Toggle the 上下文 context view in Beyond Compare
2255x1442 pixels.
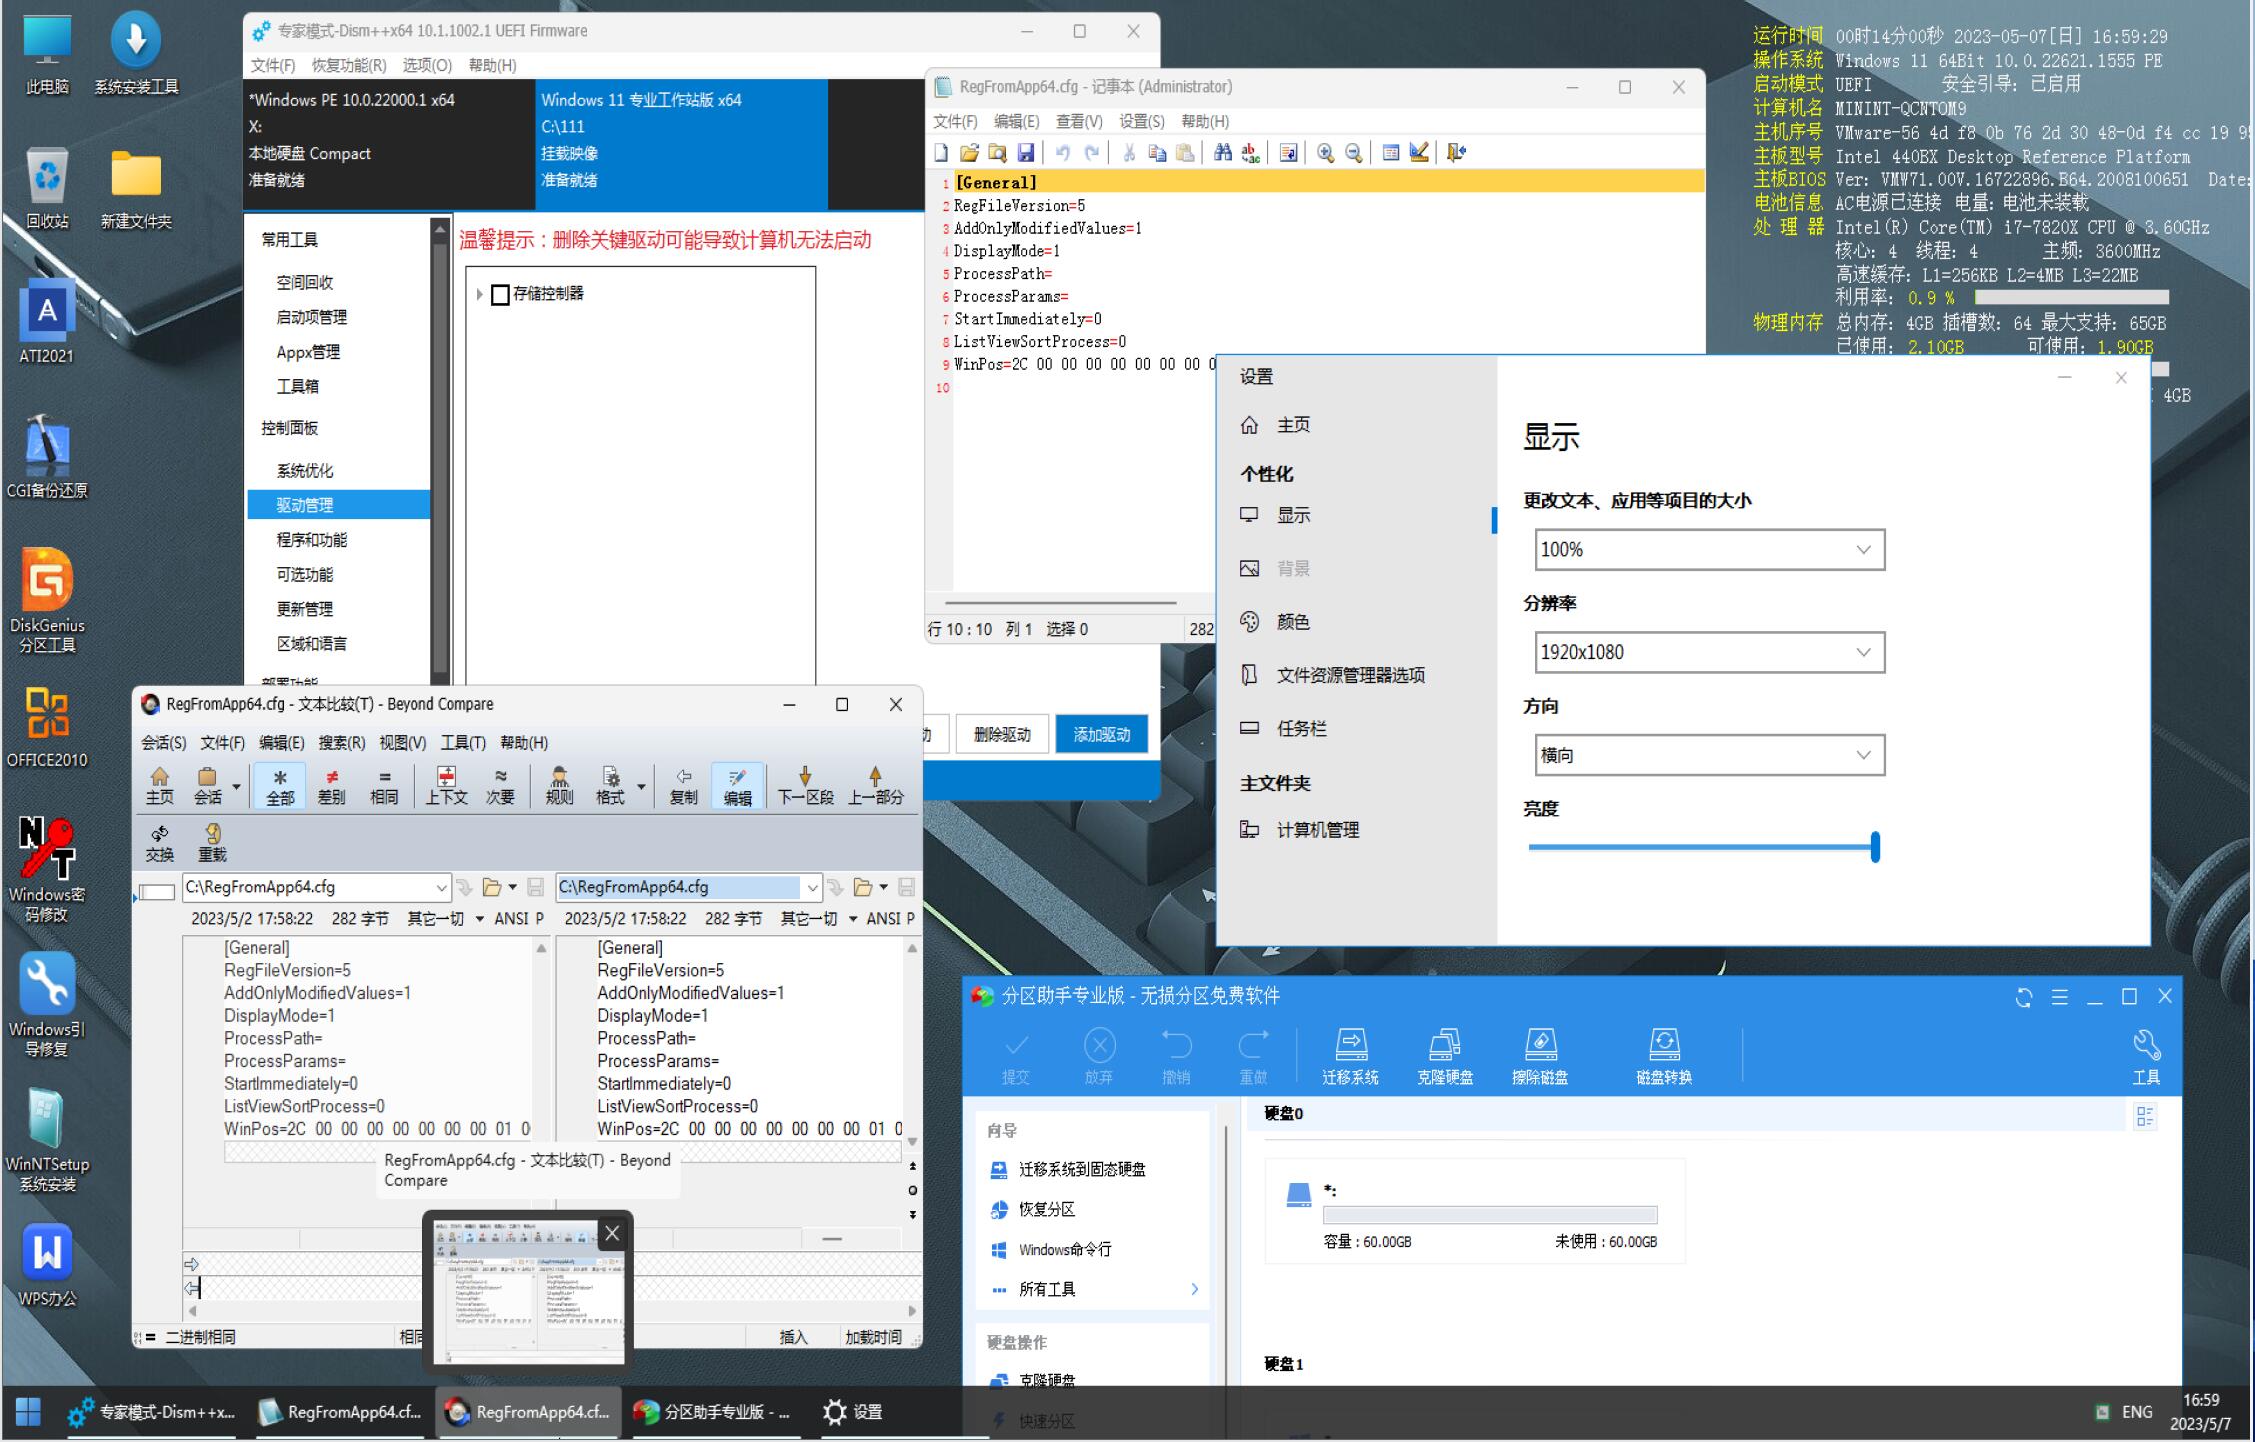coord(446,786)
